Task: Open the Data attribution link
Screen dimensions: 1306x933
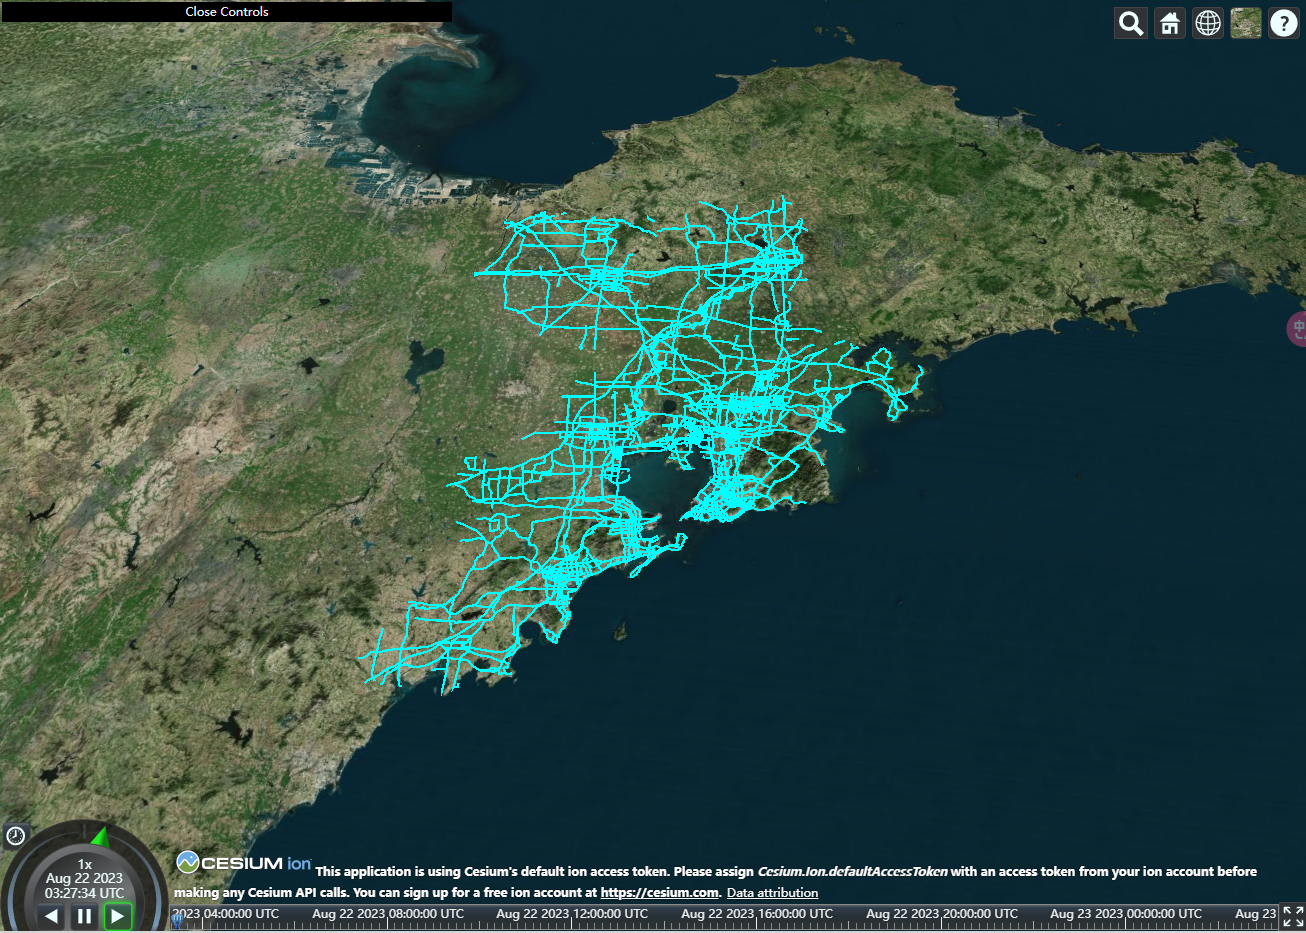Action: coord(772,892)
